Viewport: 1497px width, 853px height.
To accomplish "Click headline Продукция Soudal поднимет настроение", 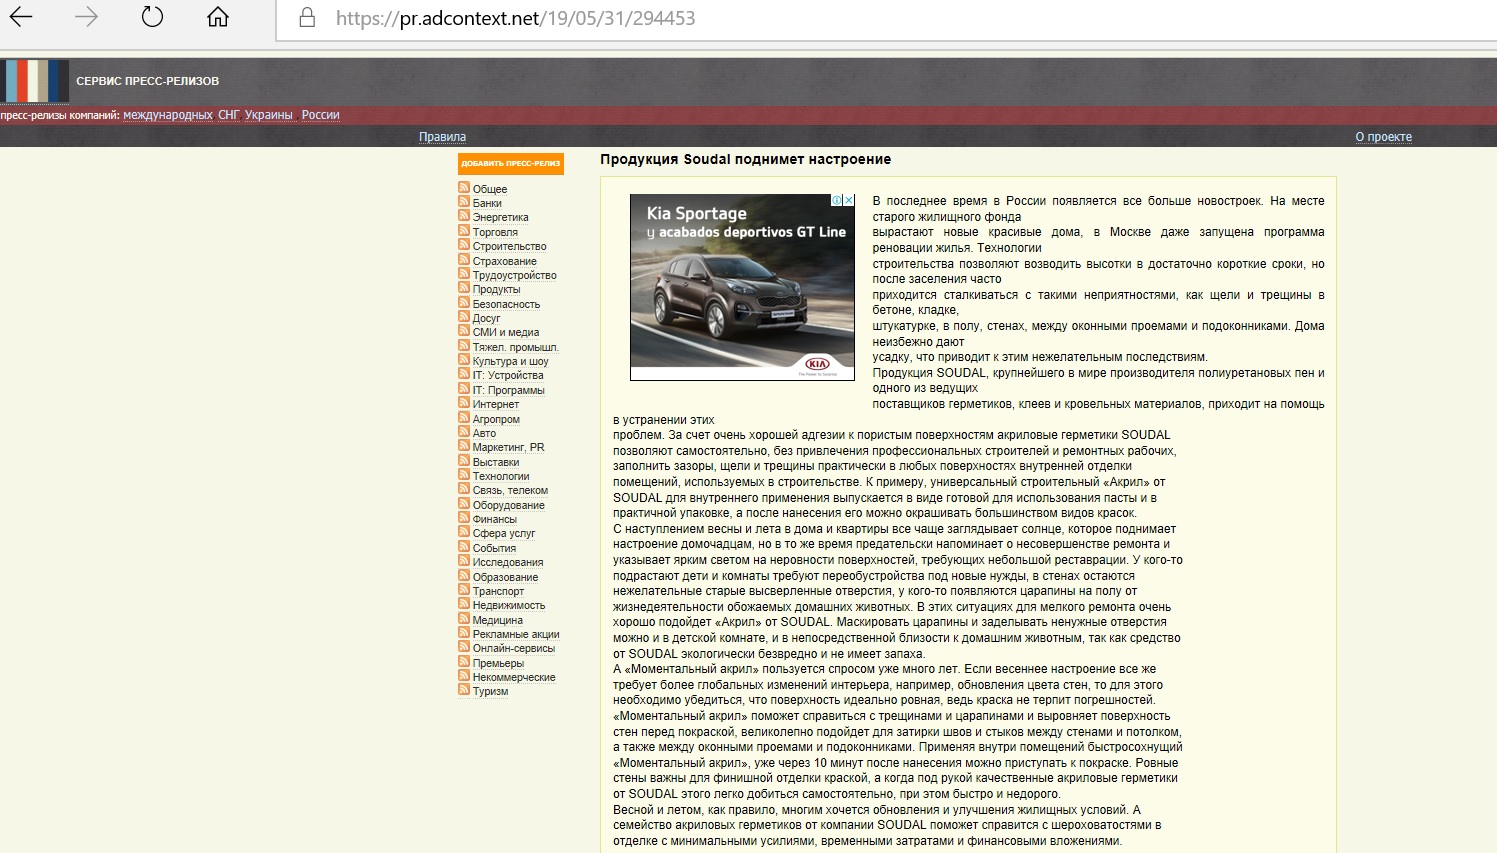I will coord(745,159).
